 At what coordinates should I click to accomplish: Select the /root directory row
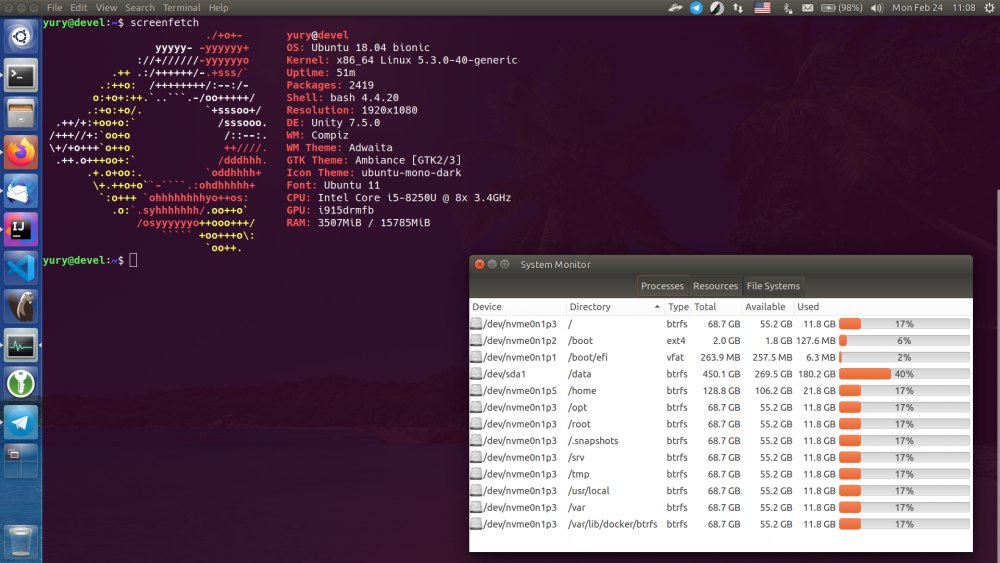721,424
